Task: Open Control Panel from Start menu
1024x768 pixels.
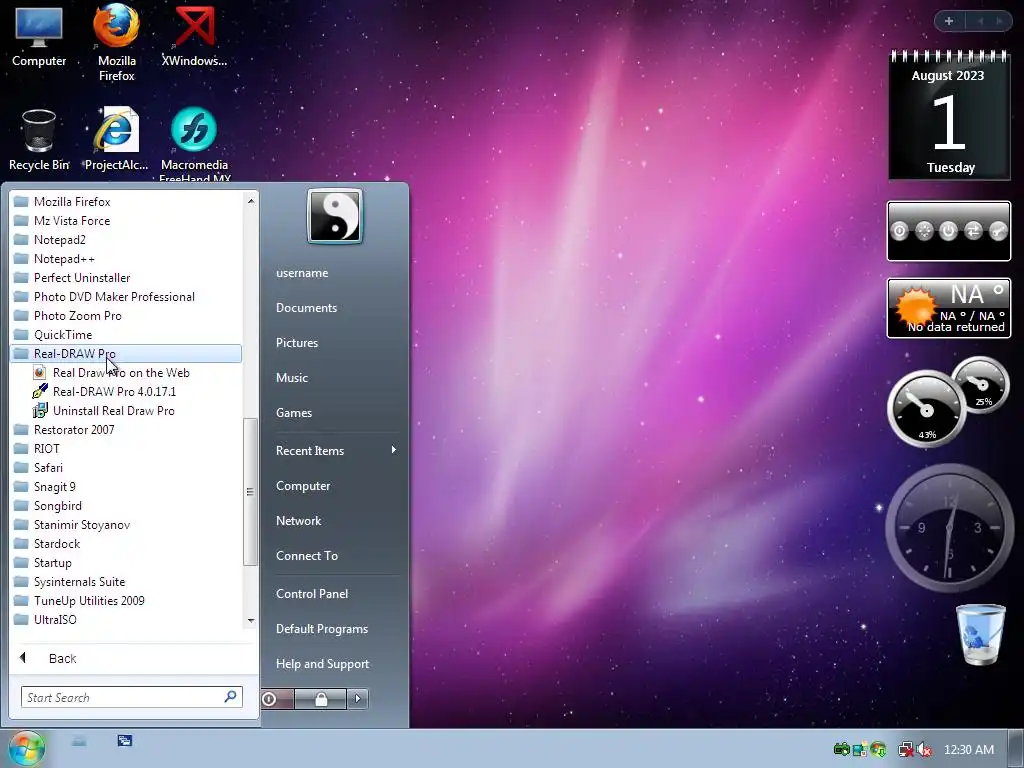Action: coord(312,594)
